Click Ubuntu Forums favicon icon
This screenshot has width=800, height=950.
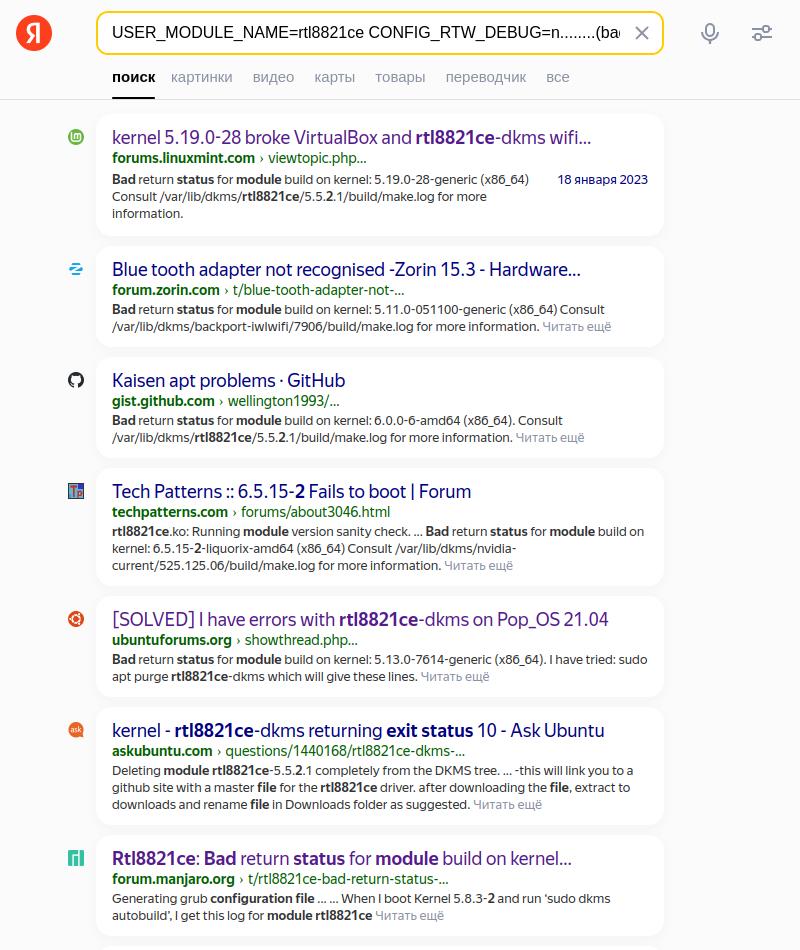76,619
